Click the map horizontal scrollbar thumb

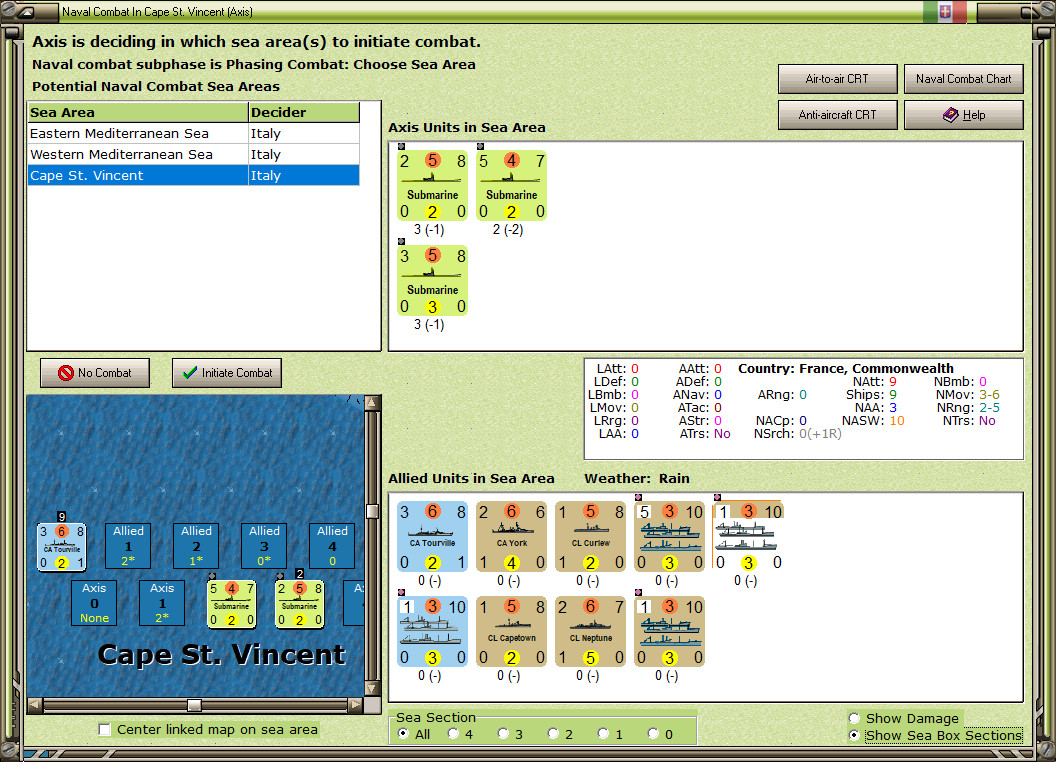coord(194,705)
